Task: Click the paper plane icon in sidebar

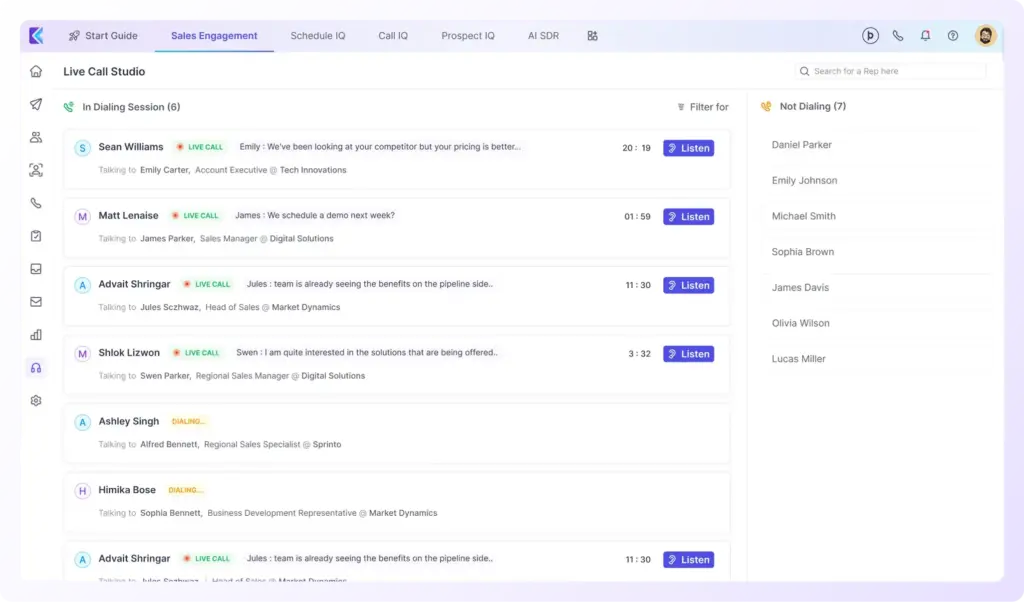Action: tap(36, 104)
